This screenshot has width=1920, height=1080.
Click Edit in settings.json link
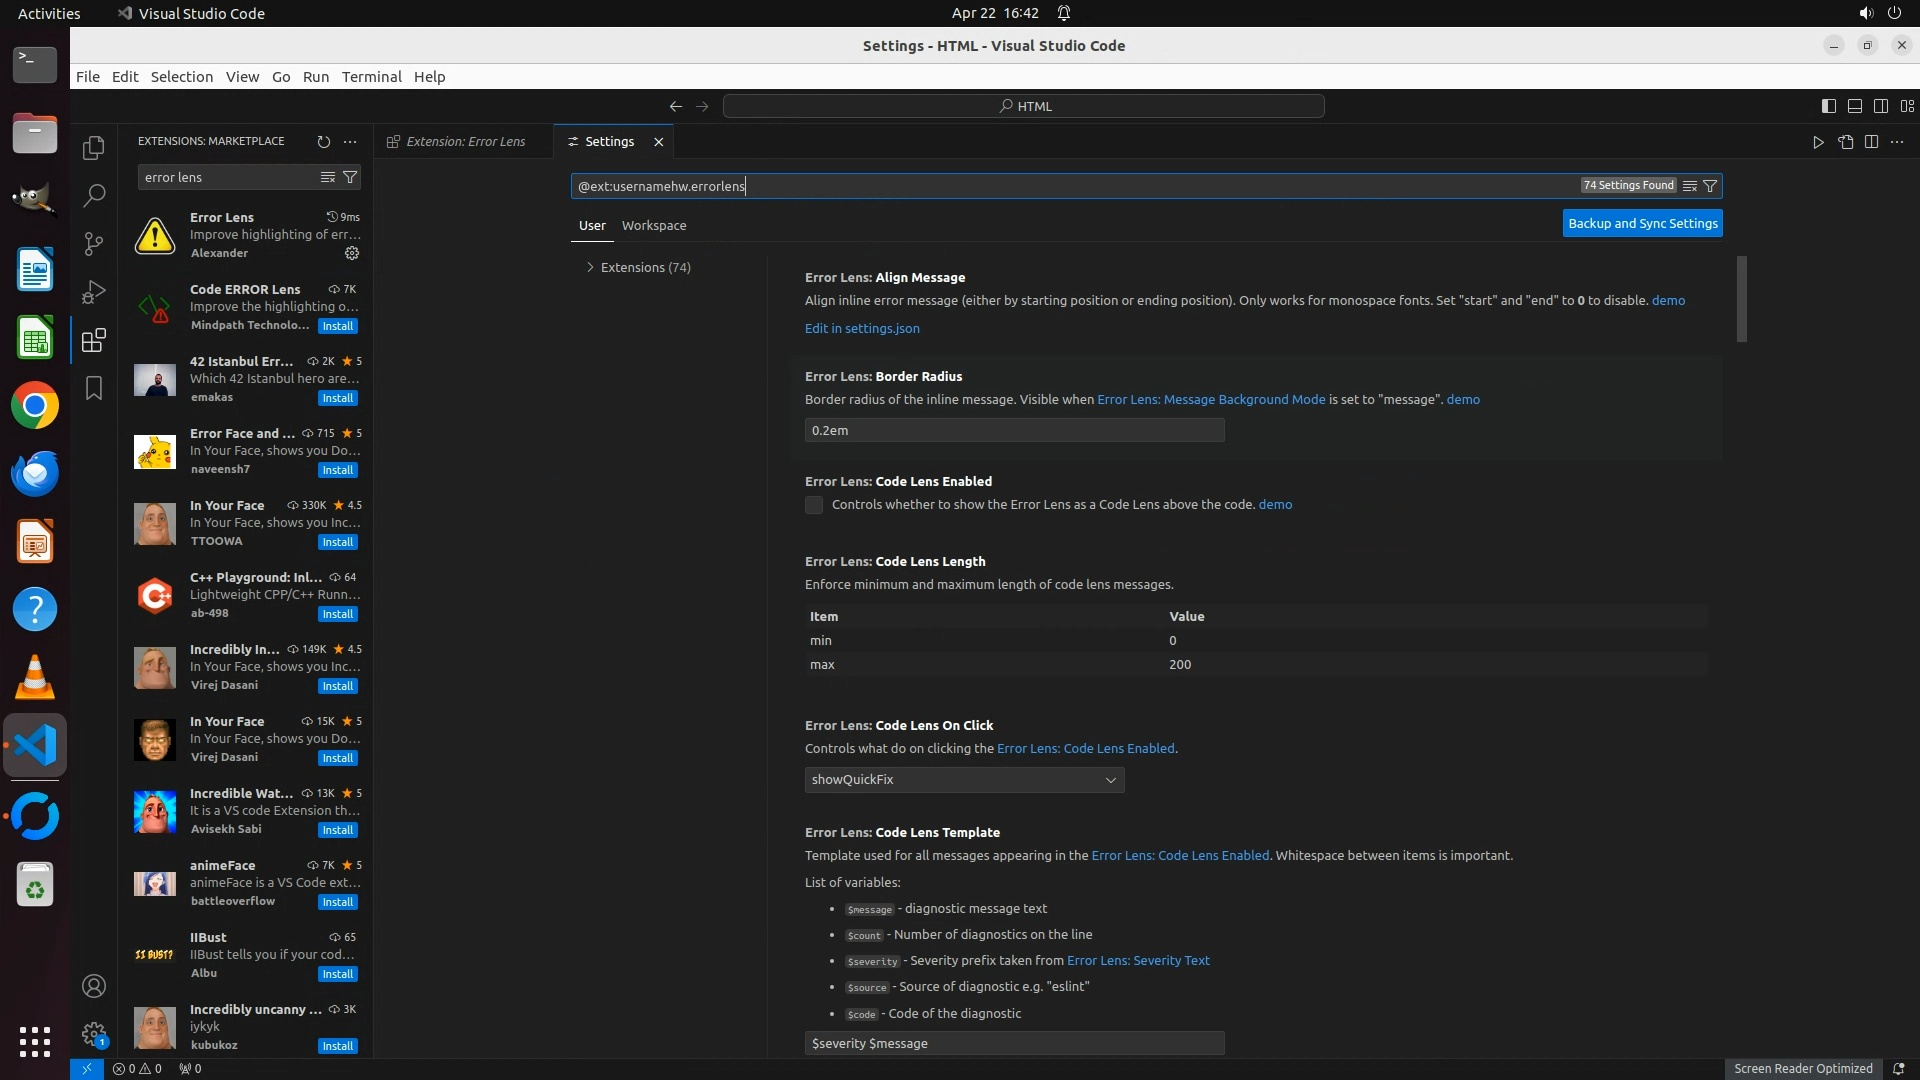[x=862, y=328]
